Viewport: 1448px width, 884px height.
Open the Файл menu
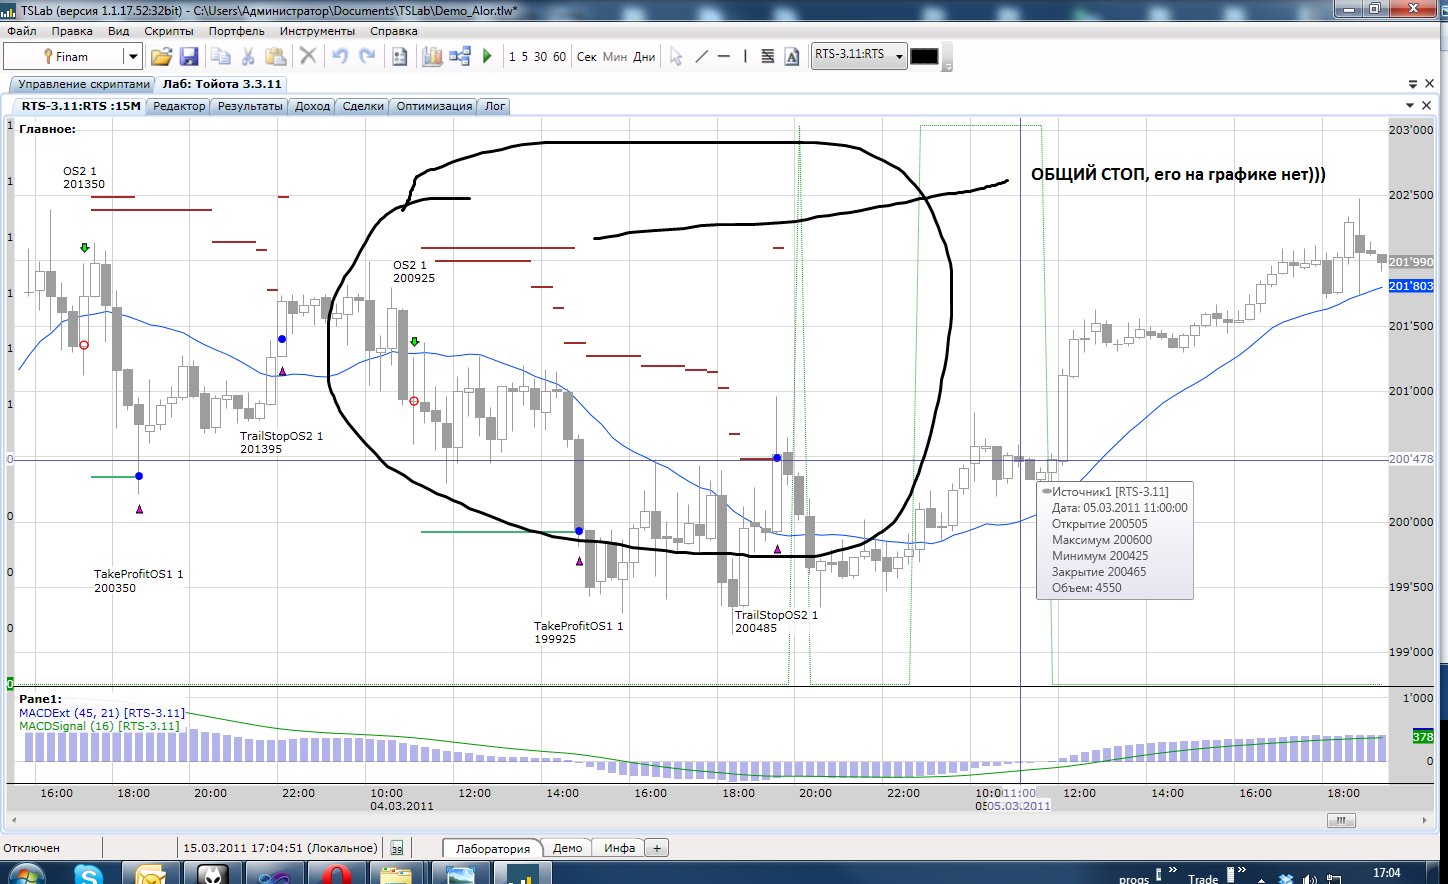tap(22, 31)
